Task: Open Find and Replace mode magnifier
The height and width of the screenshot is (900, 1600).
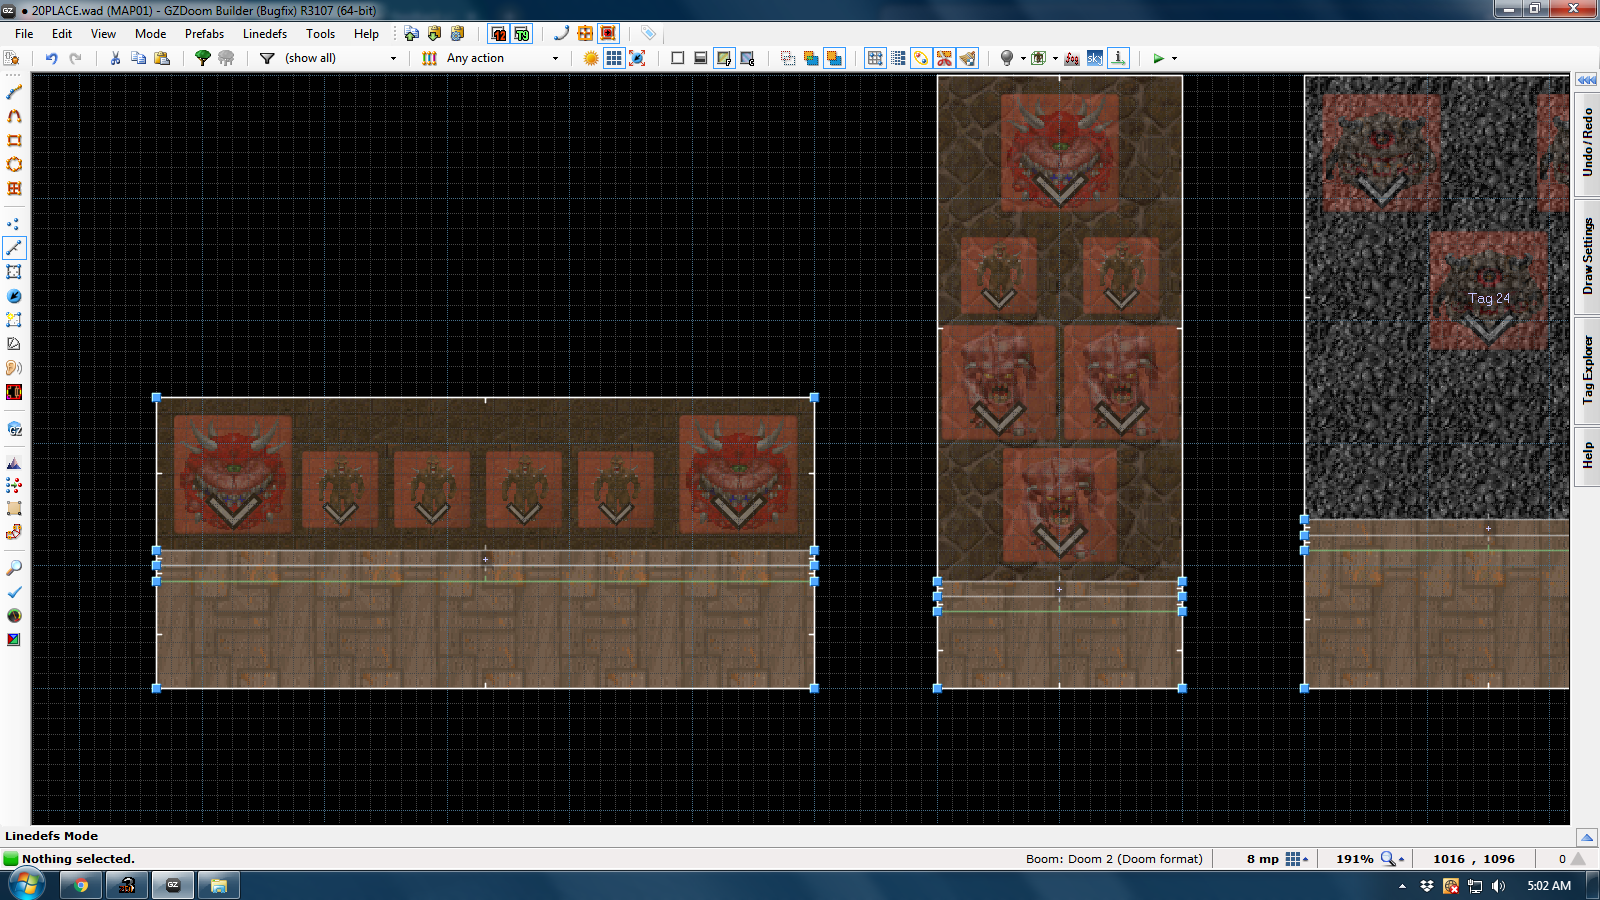Action: (x=14, y=568)
